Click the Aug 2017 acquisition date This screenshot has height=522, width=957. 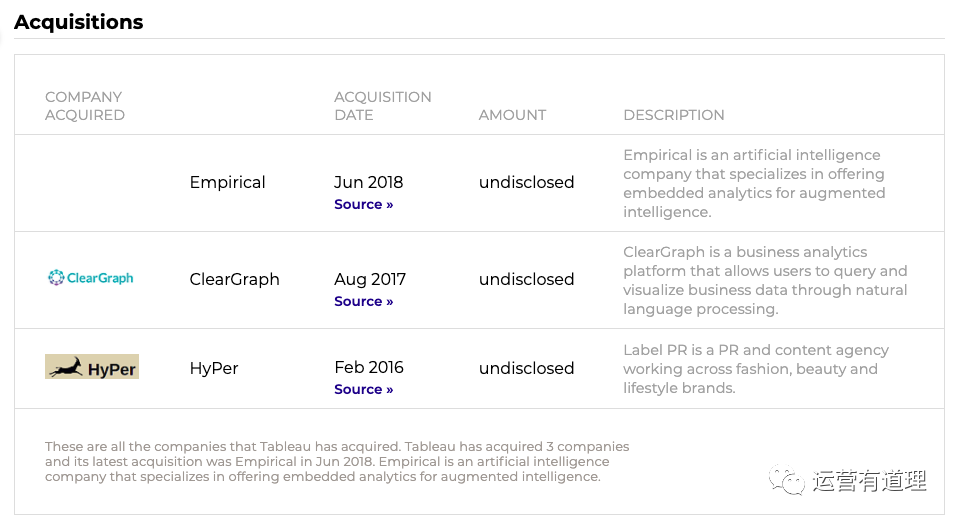[x=370, y=280]
